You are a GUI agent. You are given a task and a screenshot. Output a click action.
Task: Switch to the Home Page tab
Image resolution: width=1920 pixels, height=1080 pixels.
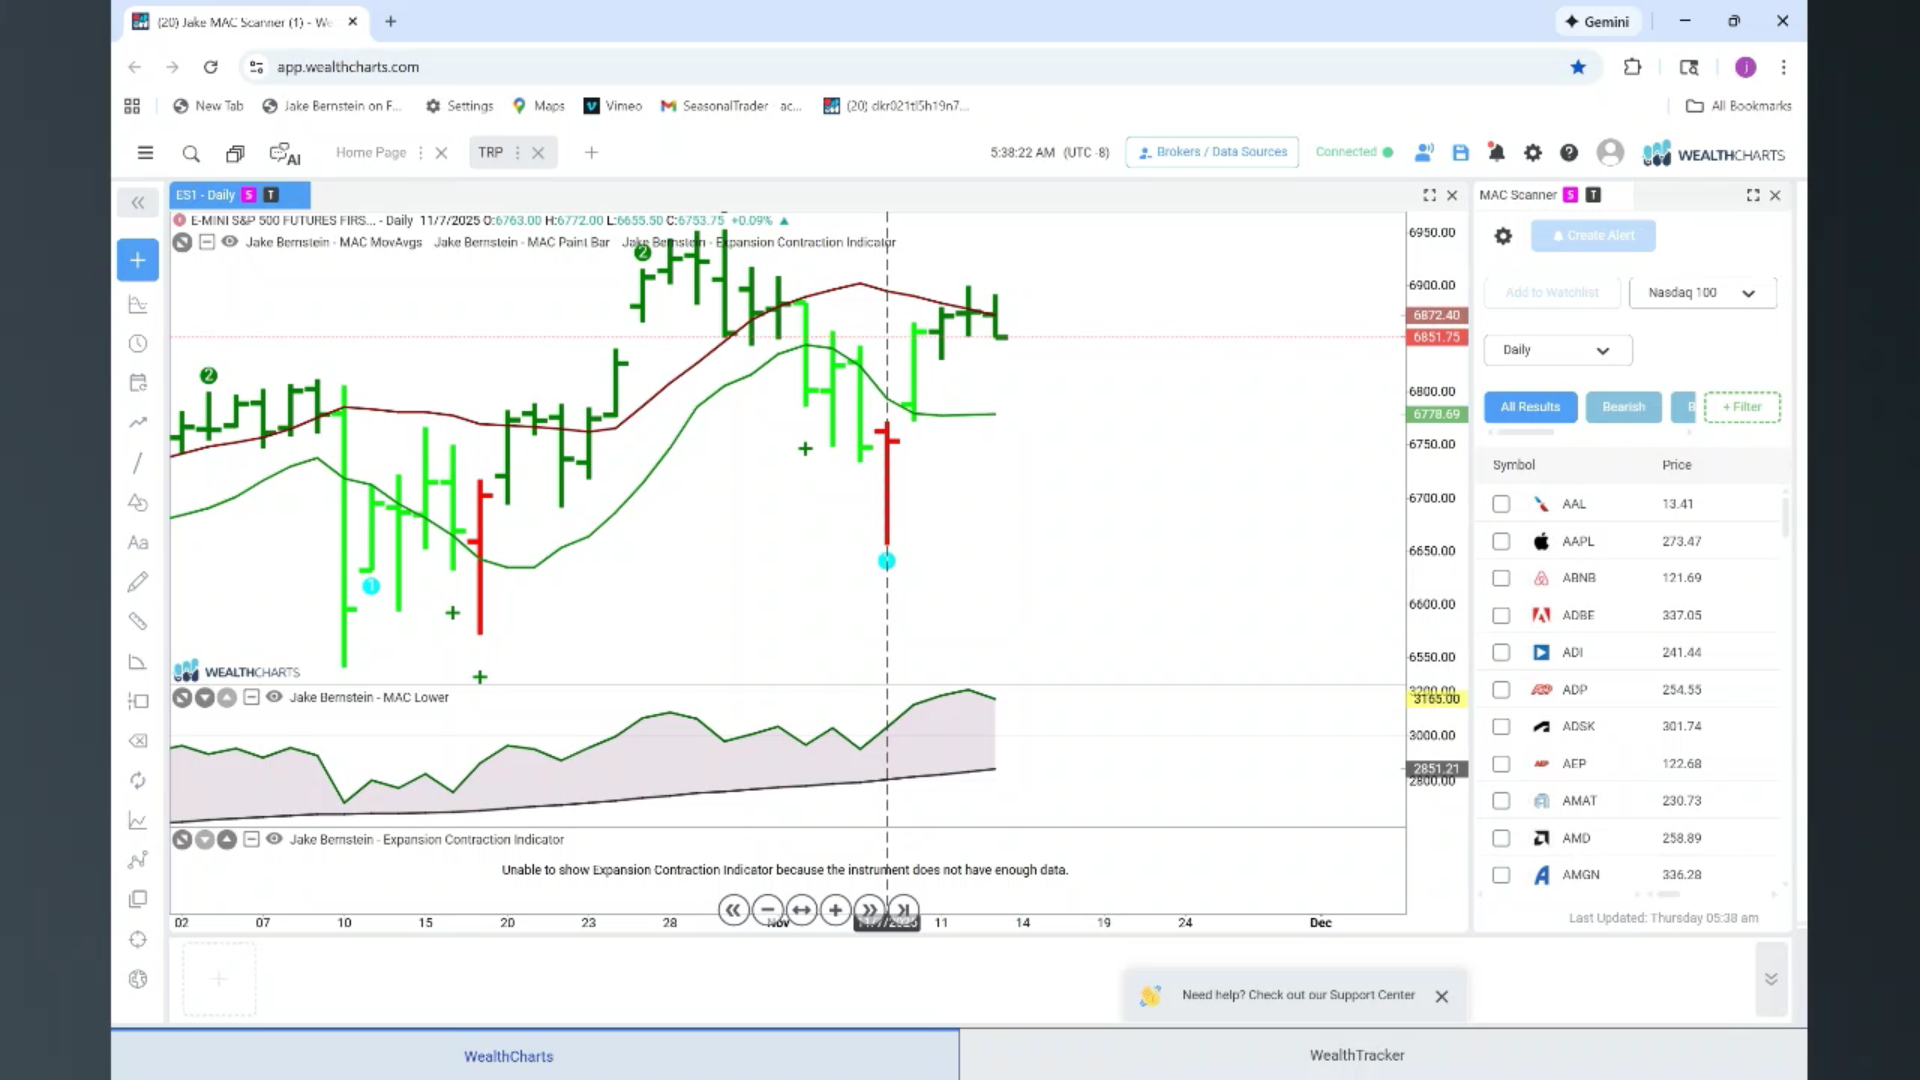click(x=371, y=153)
